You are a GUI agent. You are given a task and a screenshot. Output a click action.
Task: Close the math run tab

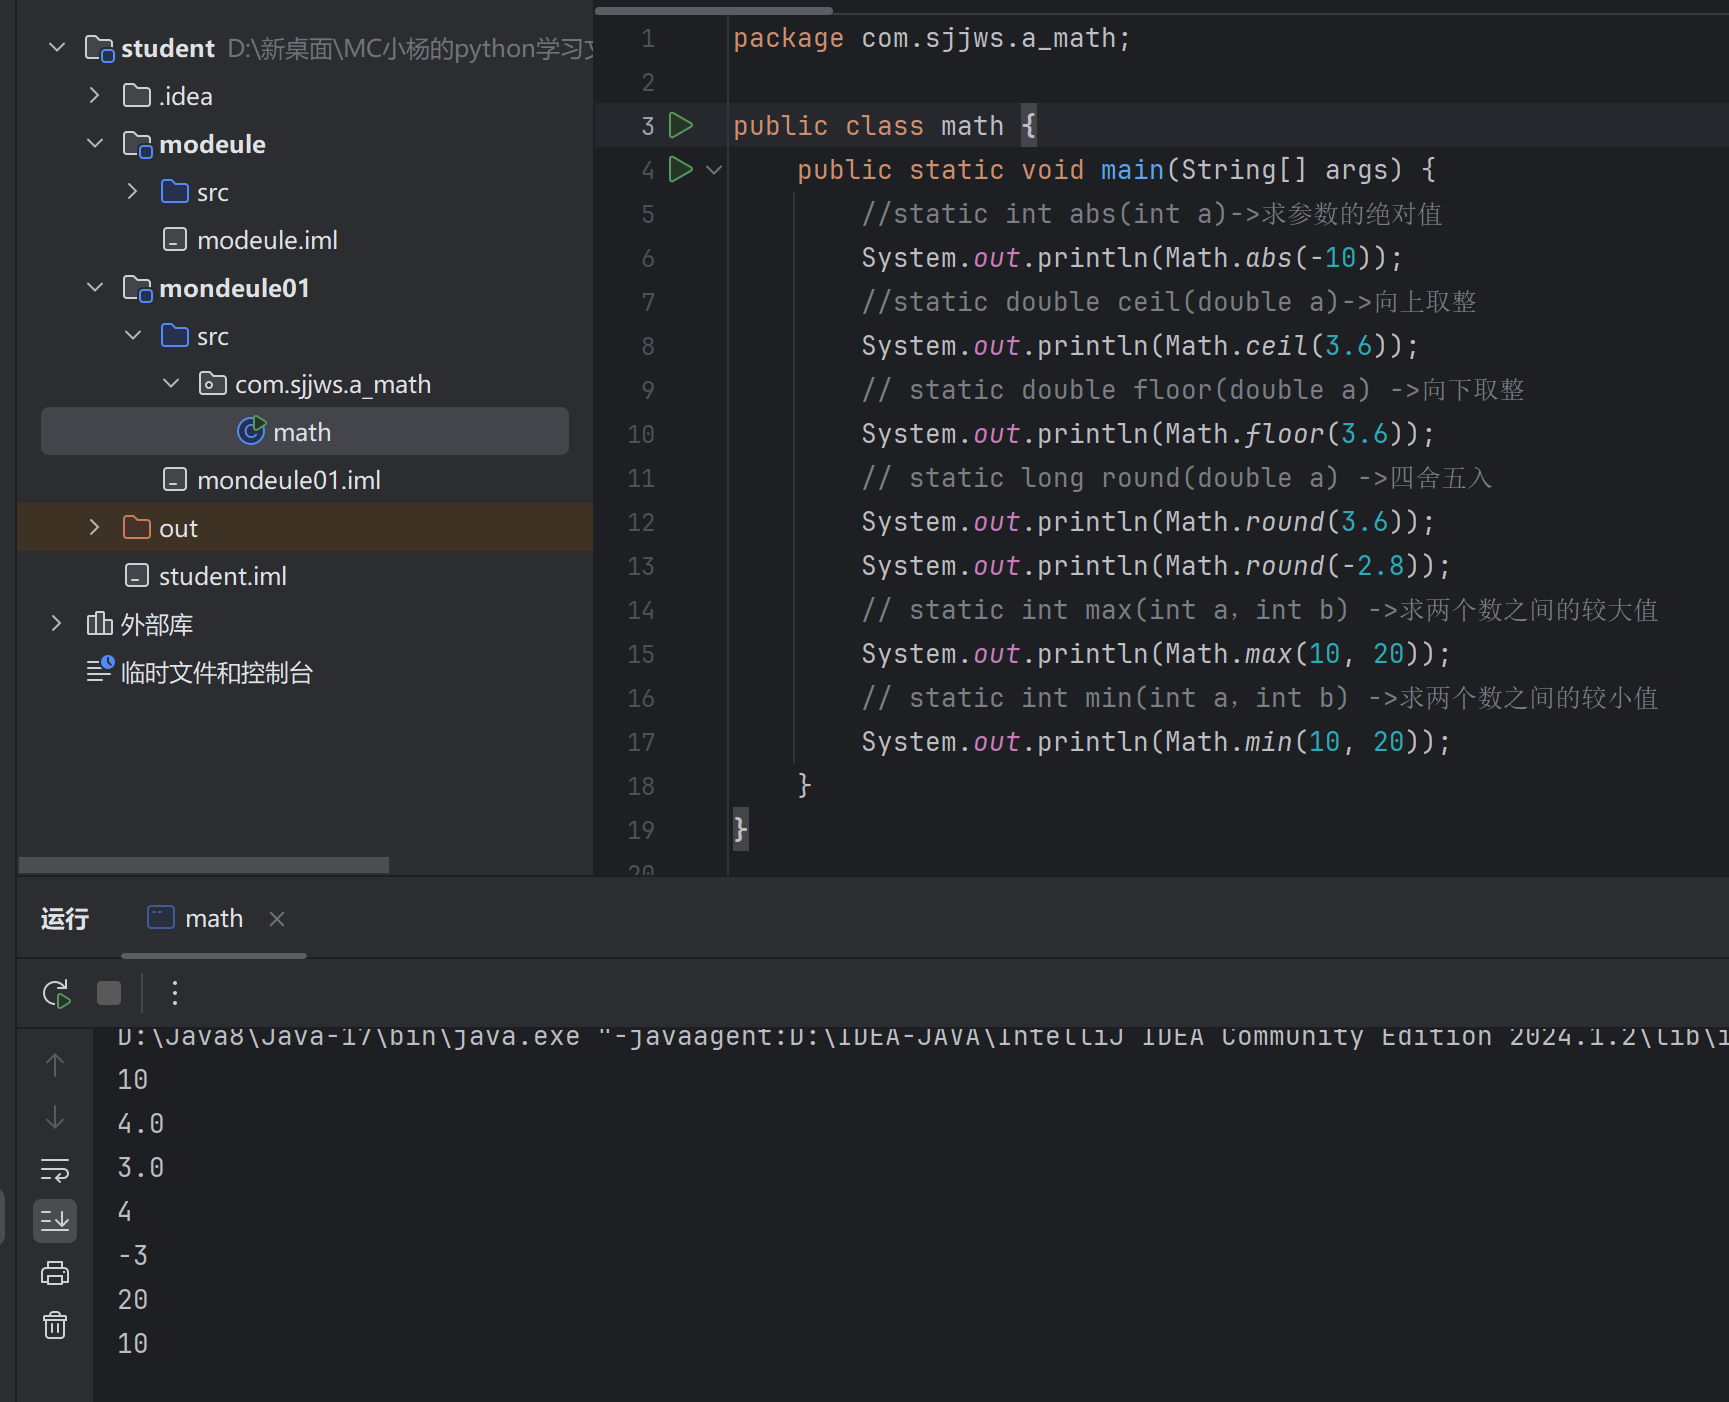277,919
